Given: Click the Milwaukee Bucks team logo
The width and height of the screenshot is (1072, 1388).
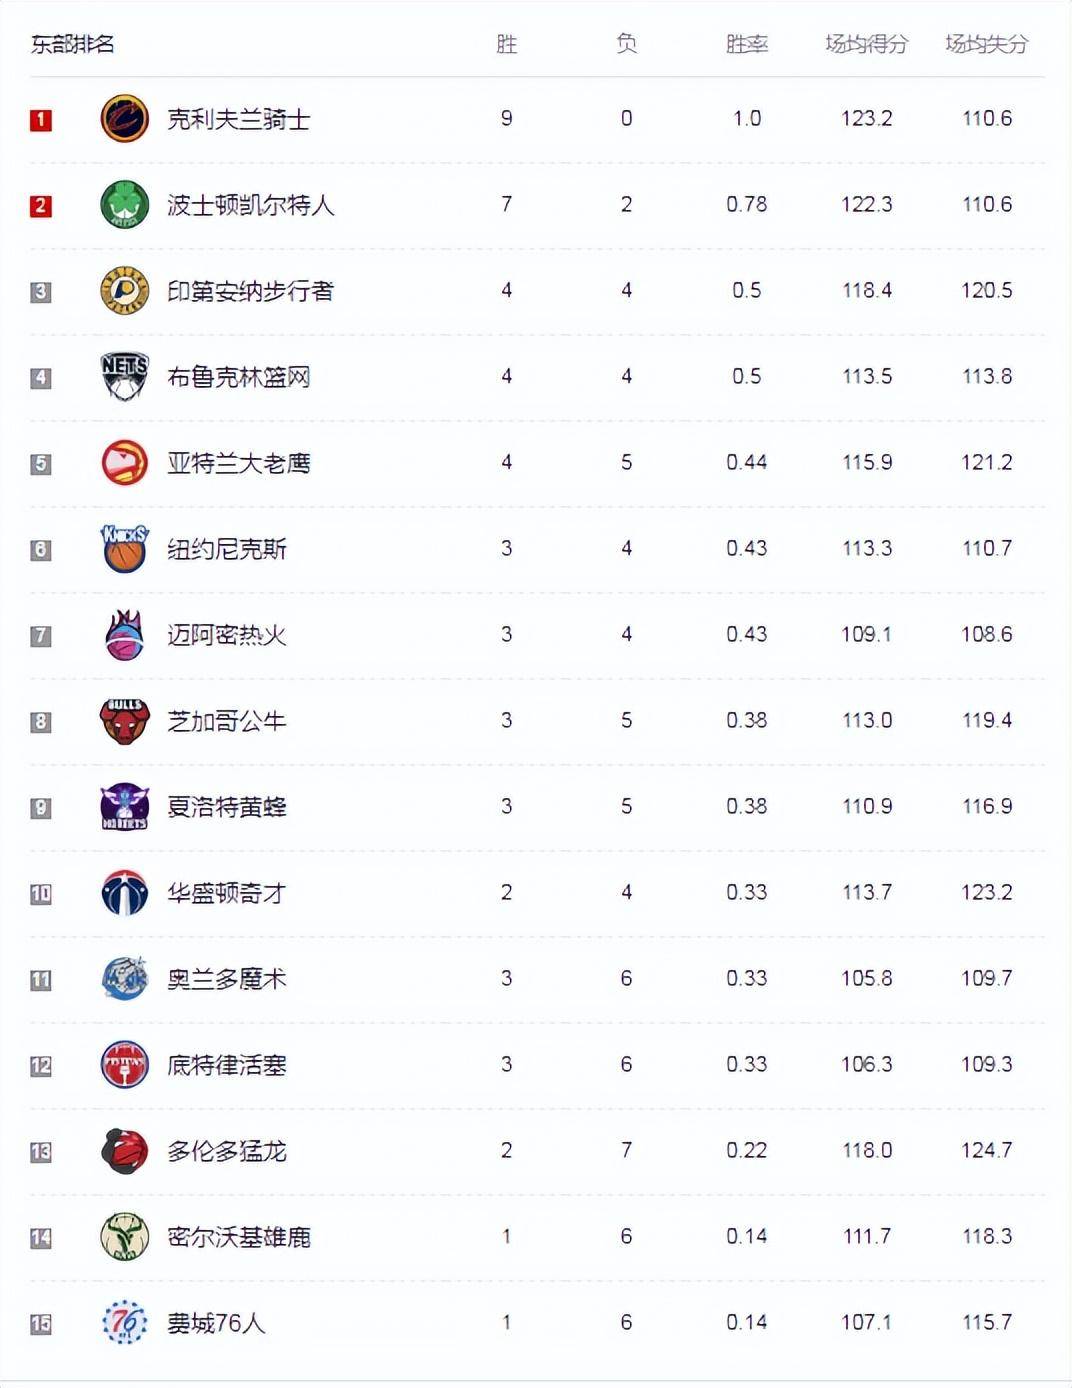Looking at the screenshot, I should 125,1237.
